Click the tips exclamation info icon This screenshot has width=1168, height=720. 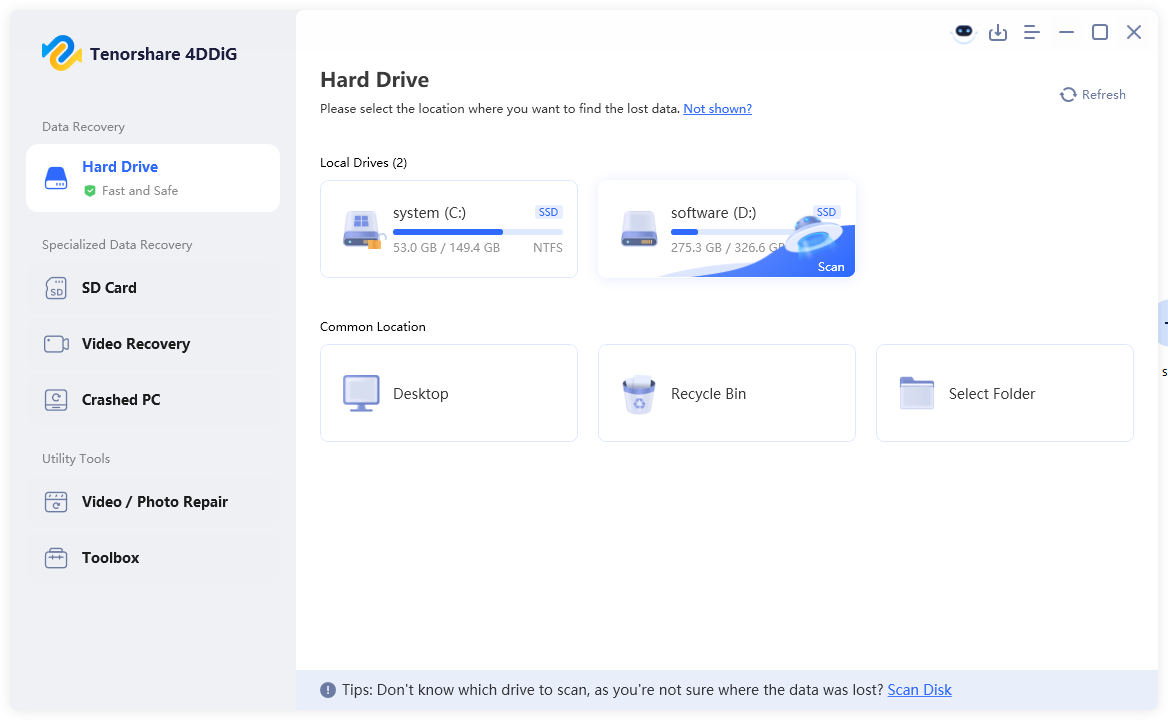328,690
